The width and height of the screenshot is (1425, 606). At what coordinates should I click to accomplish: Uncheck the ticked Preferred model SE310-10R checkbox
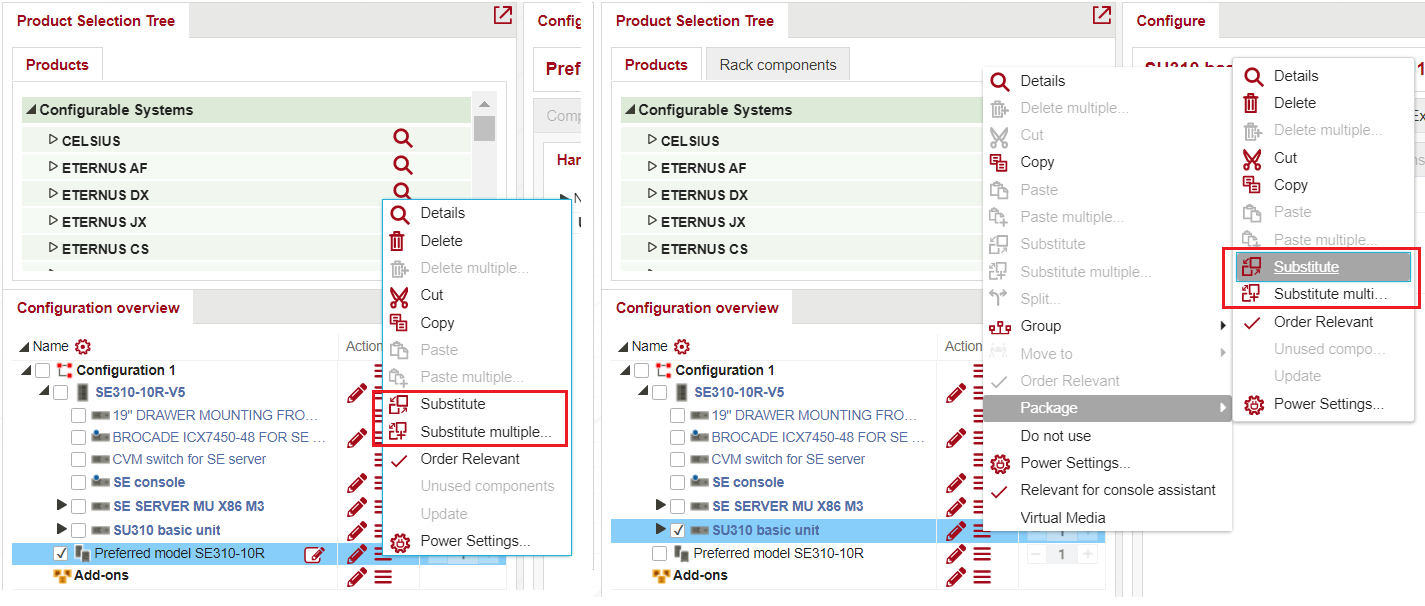(60, 553)
